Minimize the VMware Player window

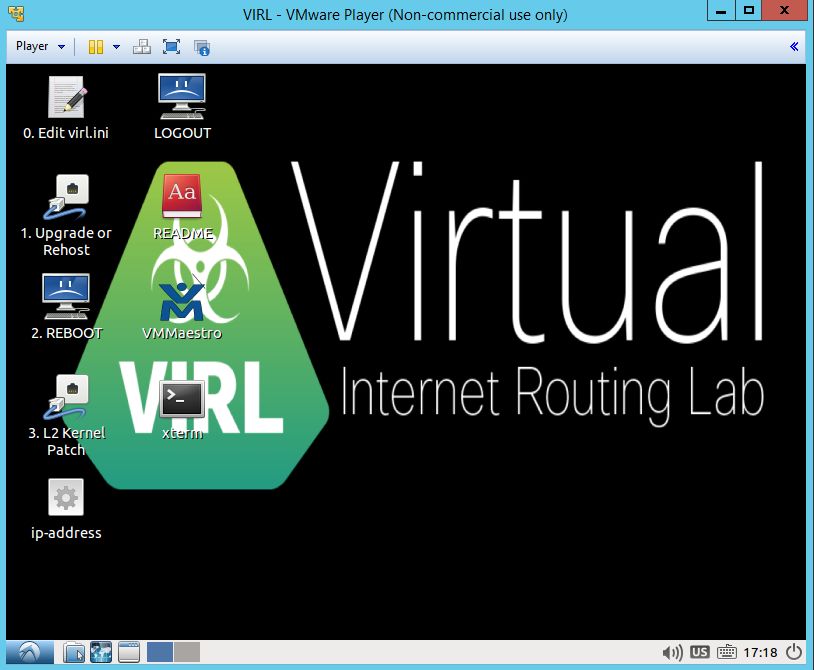721,10
